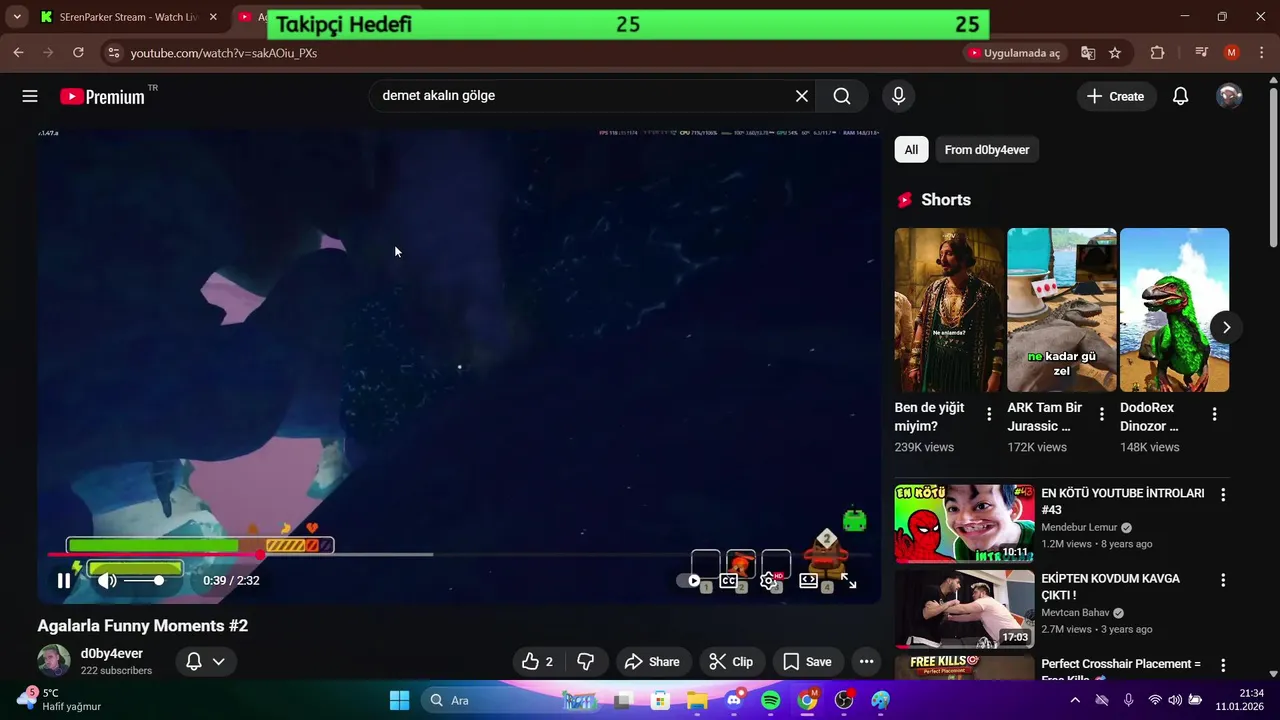The width and height of the screenshot is (1280, 720).
Task: Toggle closed captions CC button
Action: (x=729, y=580)
